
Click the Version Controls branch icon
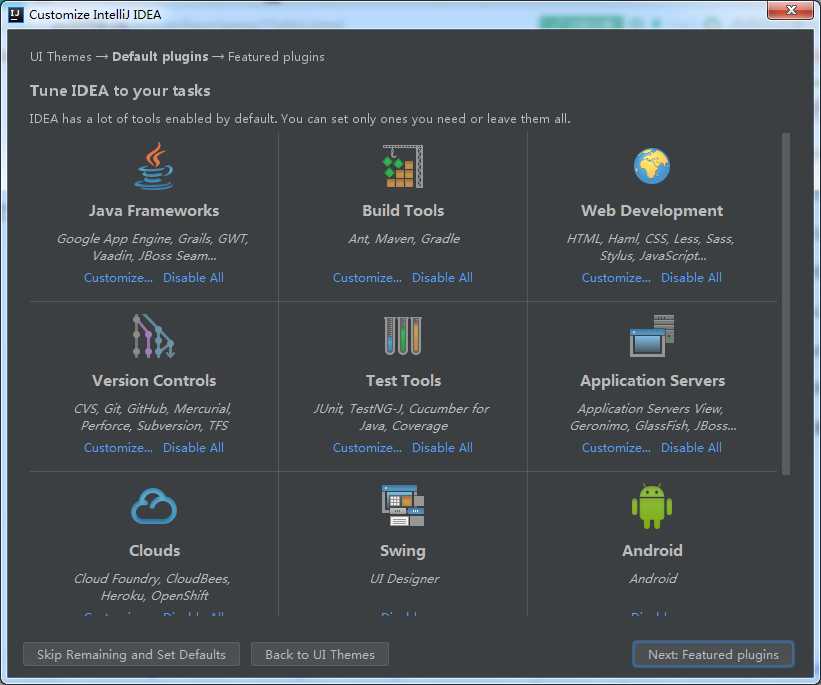[x=153, y=336]
